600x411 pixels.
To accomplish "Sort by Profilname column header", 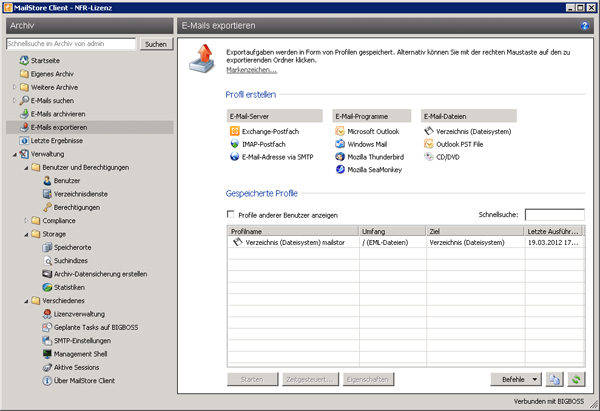I will pos(293,231).
